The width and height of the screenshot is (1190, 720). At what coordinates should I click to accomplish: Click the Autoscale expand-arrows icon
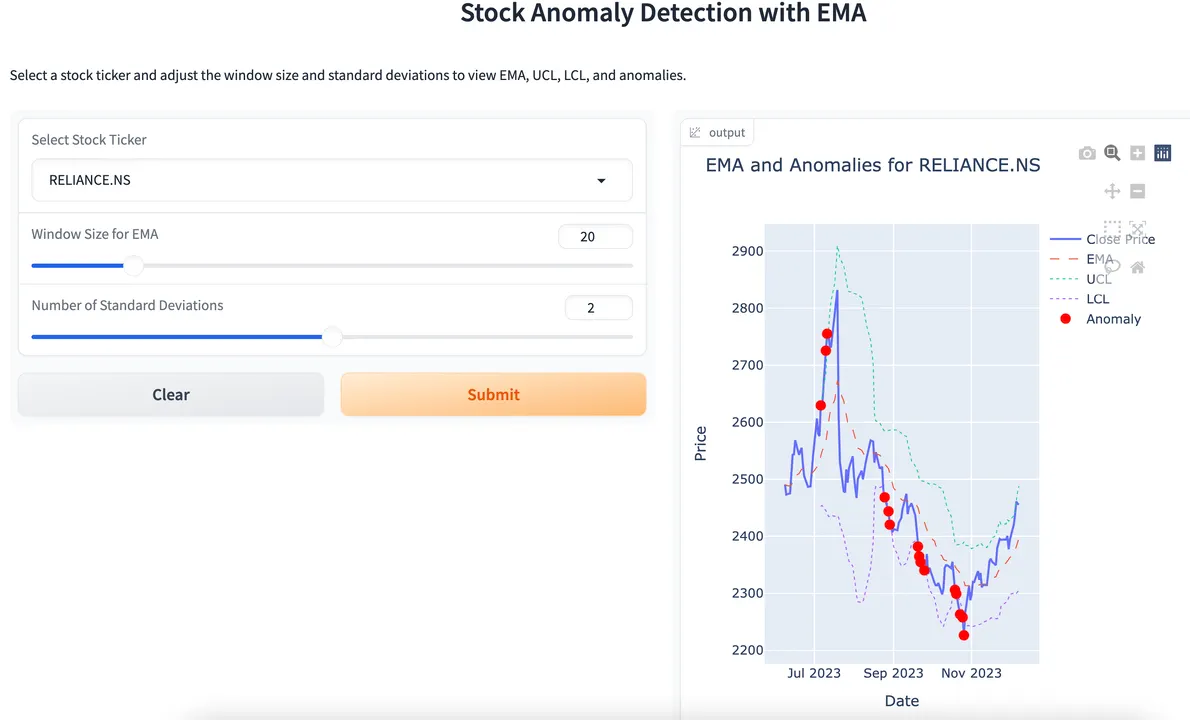point(1137,228)
